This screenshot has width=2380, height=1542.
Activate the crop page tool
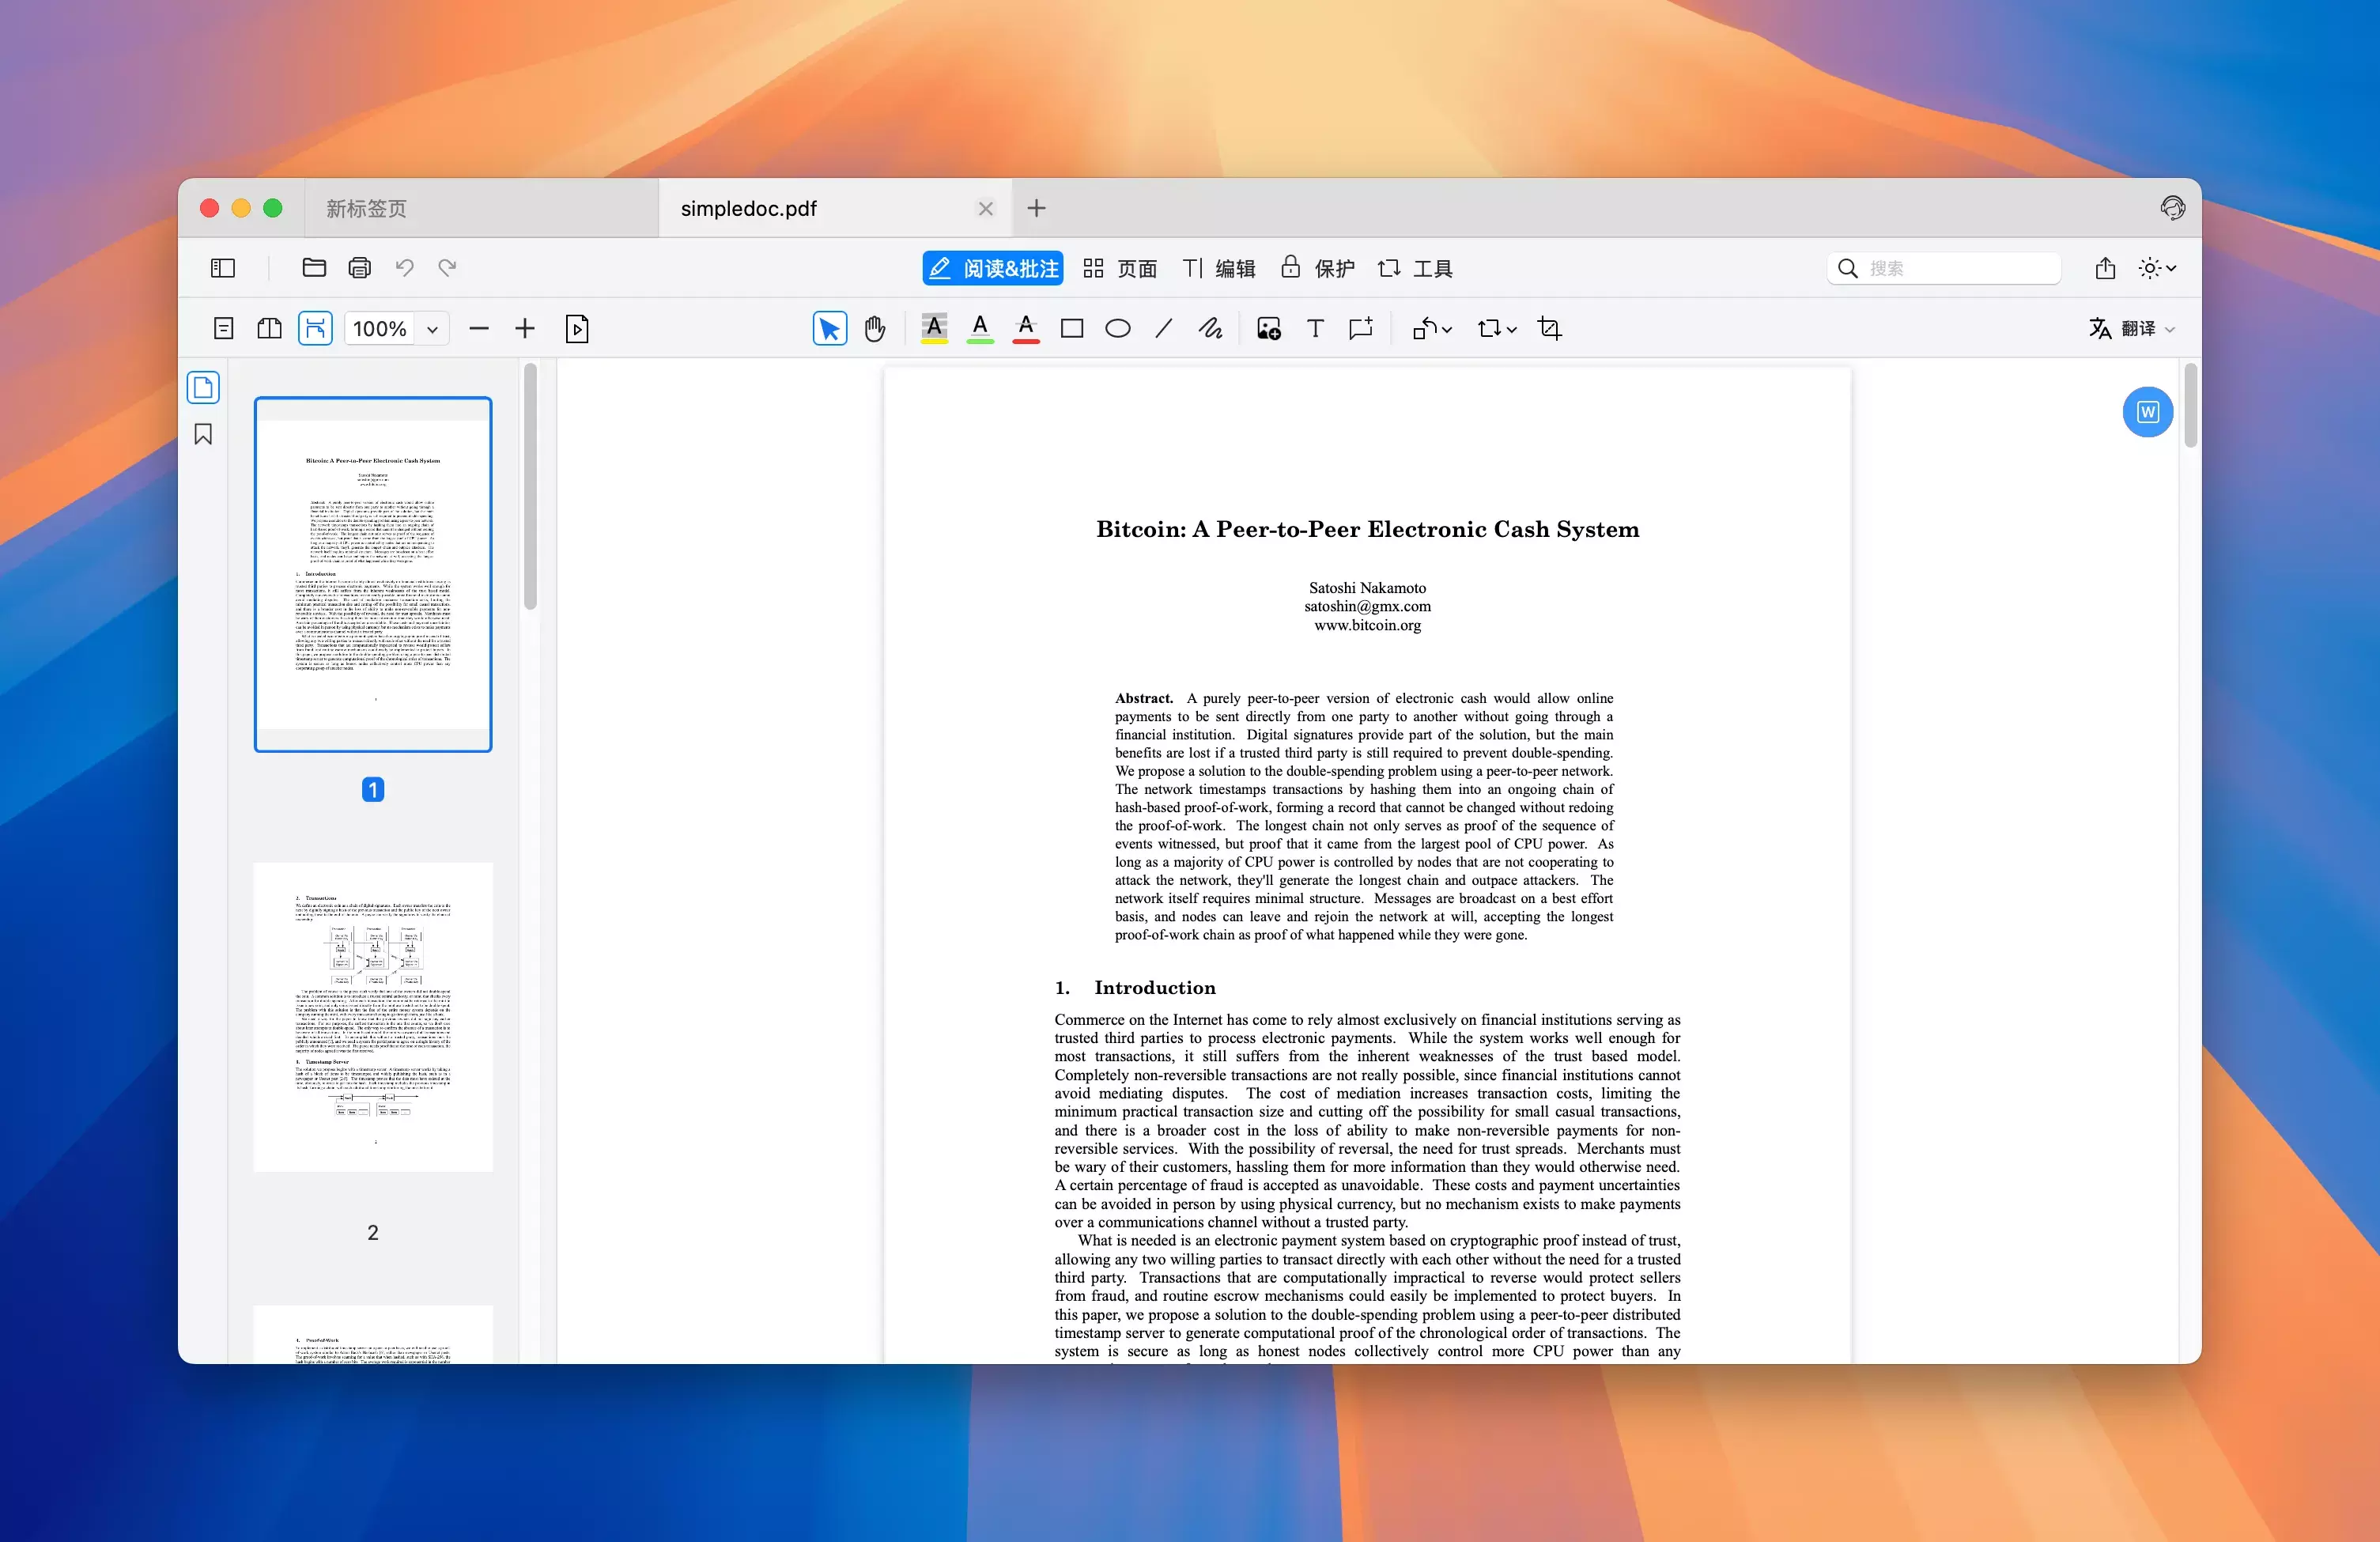click(1549, 328)
